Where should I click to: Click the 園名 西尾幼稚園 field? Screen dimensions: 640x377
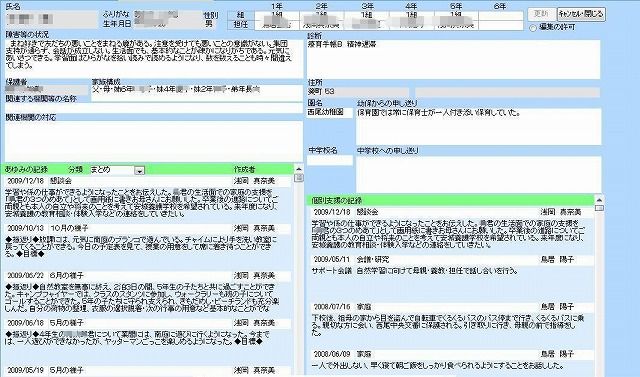click(x=329, y=113)
